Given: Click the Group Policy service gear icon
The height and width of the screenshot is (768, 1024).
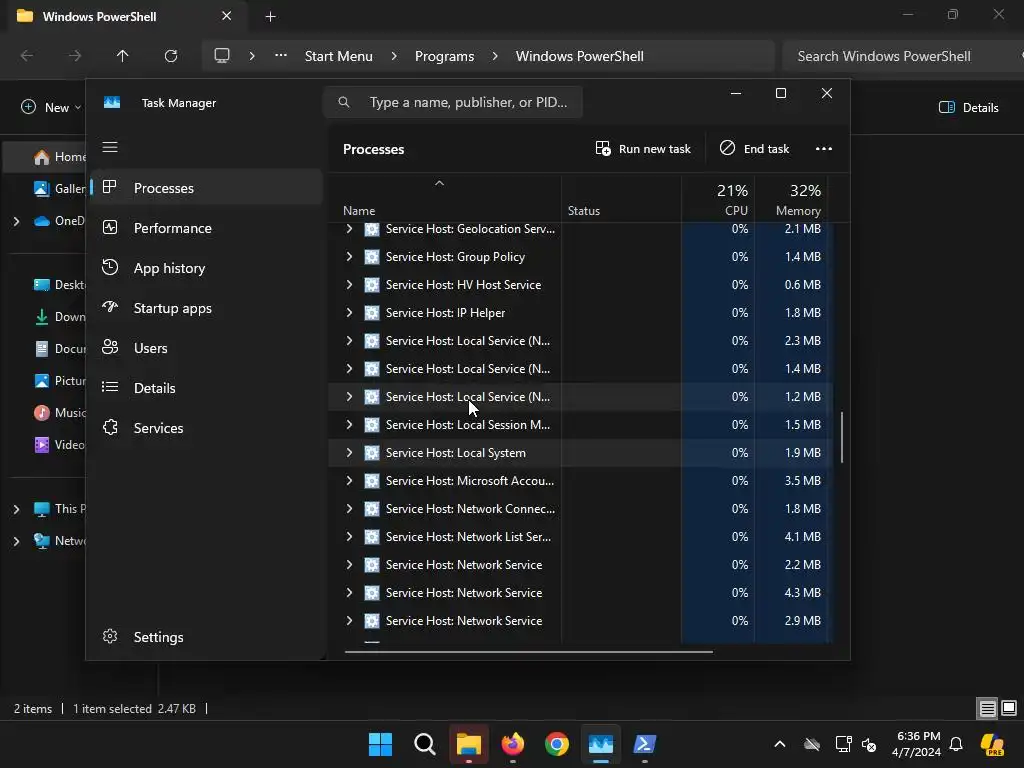Looking at the screenshot, I should (372, 257).
